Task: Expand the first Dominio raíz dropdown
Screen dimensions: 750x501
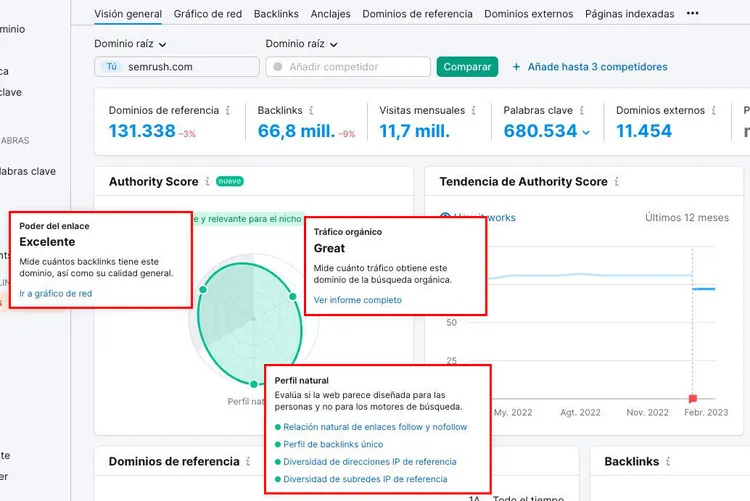Action: tap(130, 44)
